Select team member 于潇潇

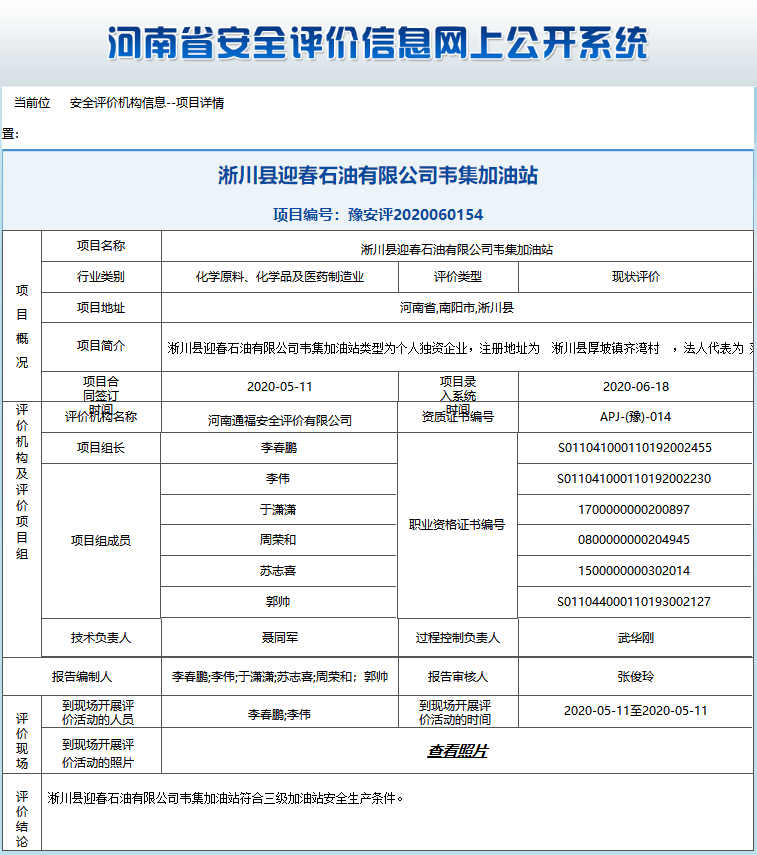coord(278,510)
